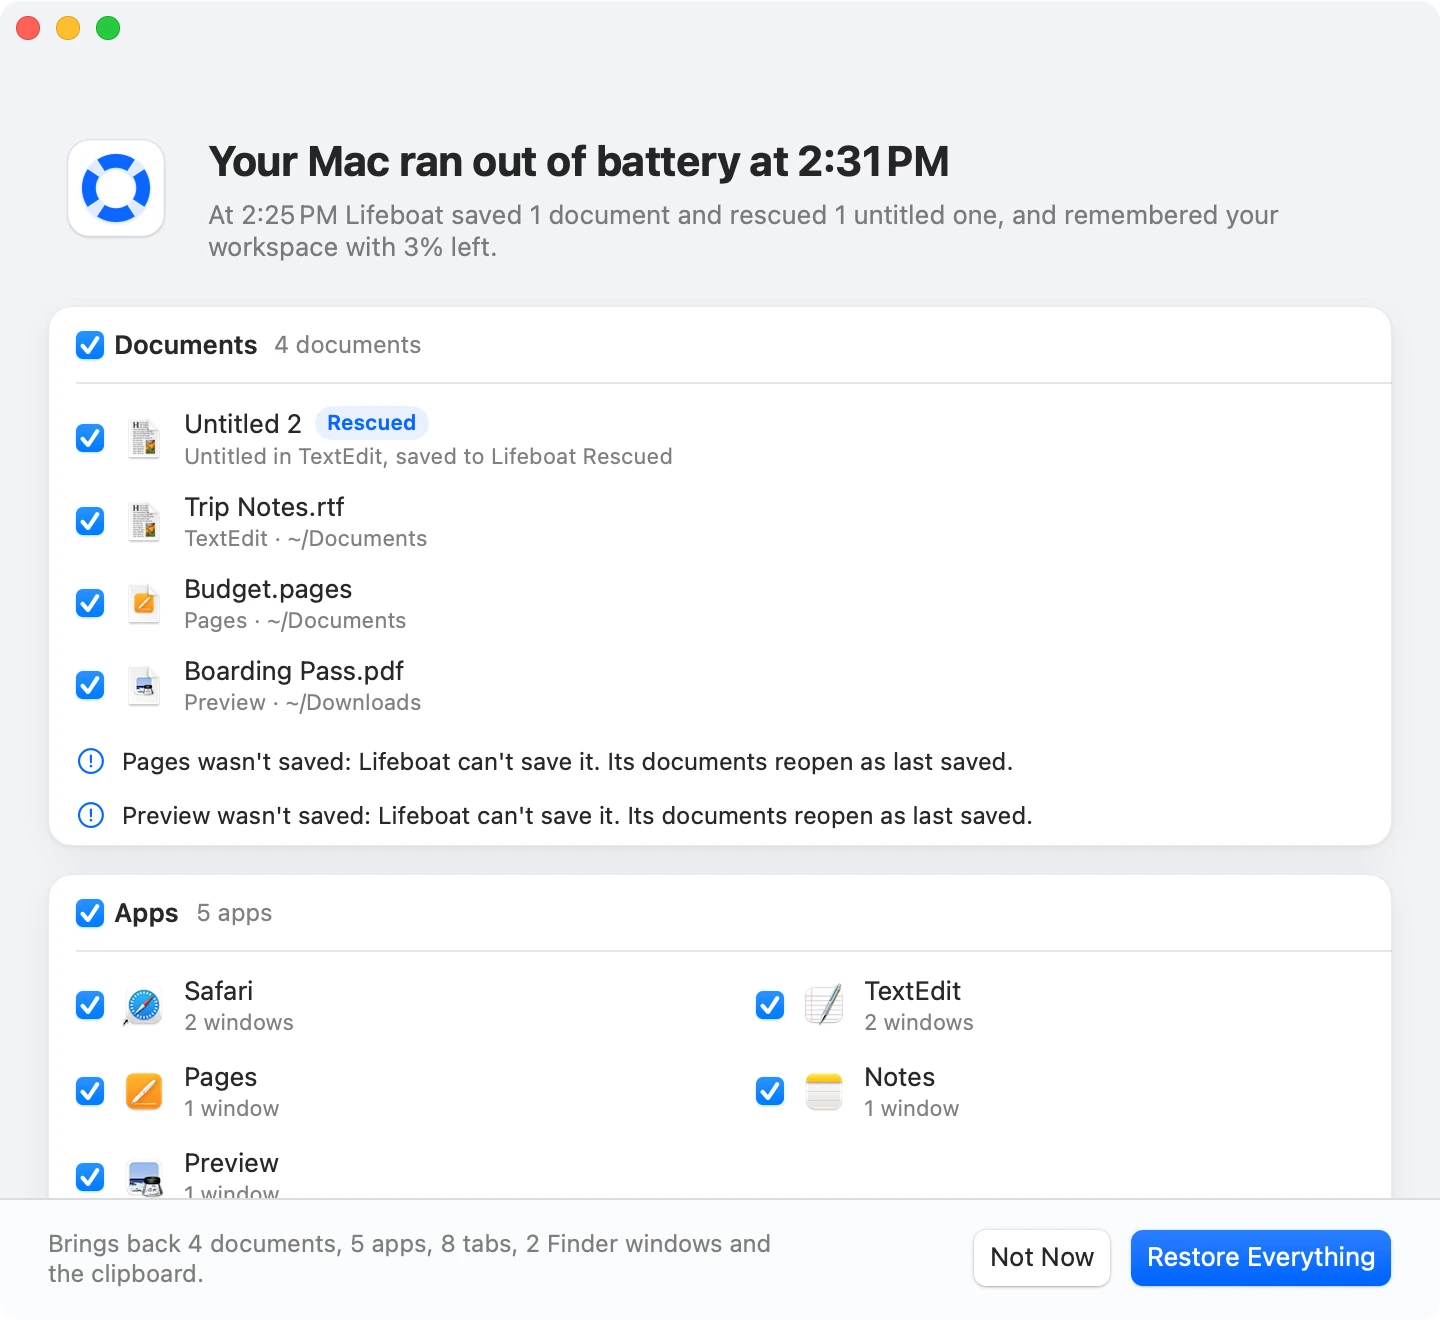
Task: Click the Restore Everything button
Action: (x=1260, y=1258)
